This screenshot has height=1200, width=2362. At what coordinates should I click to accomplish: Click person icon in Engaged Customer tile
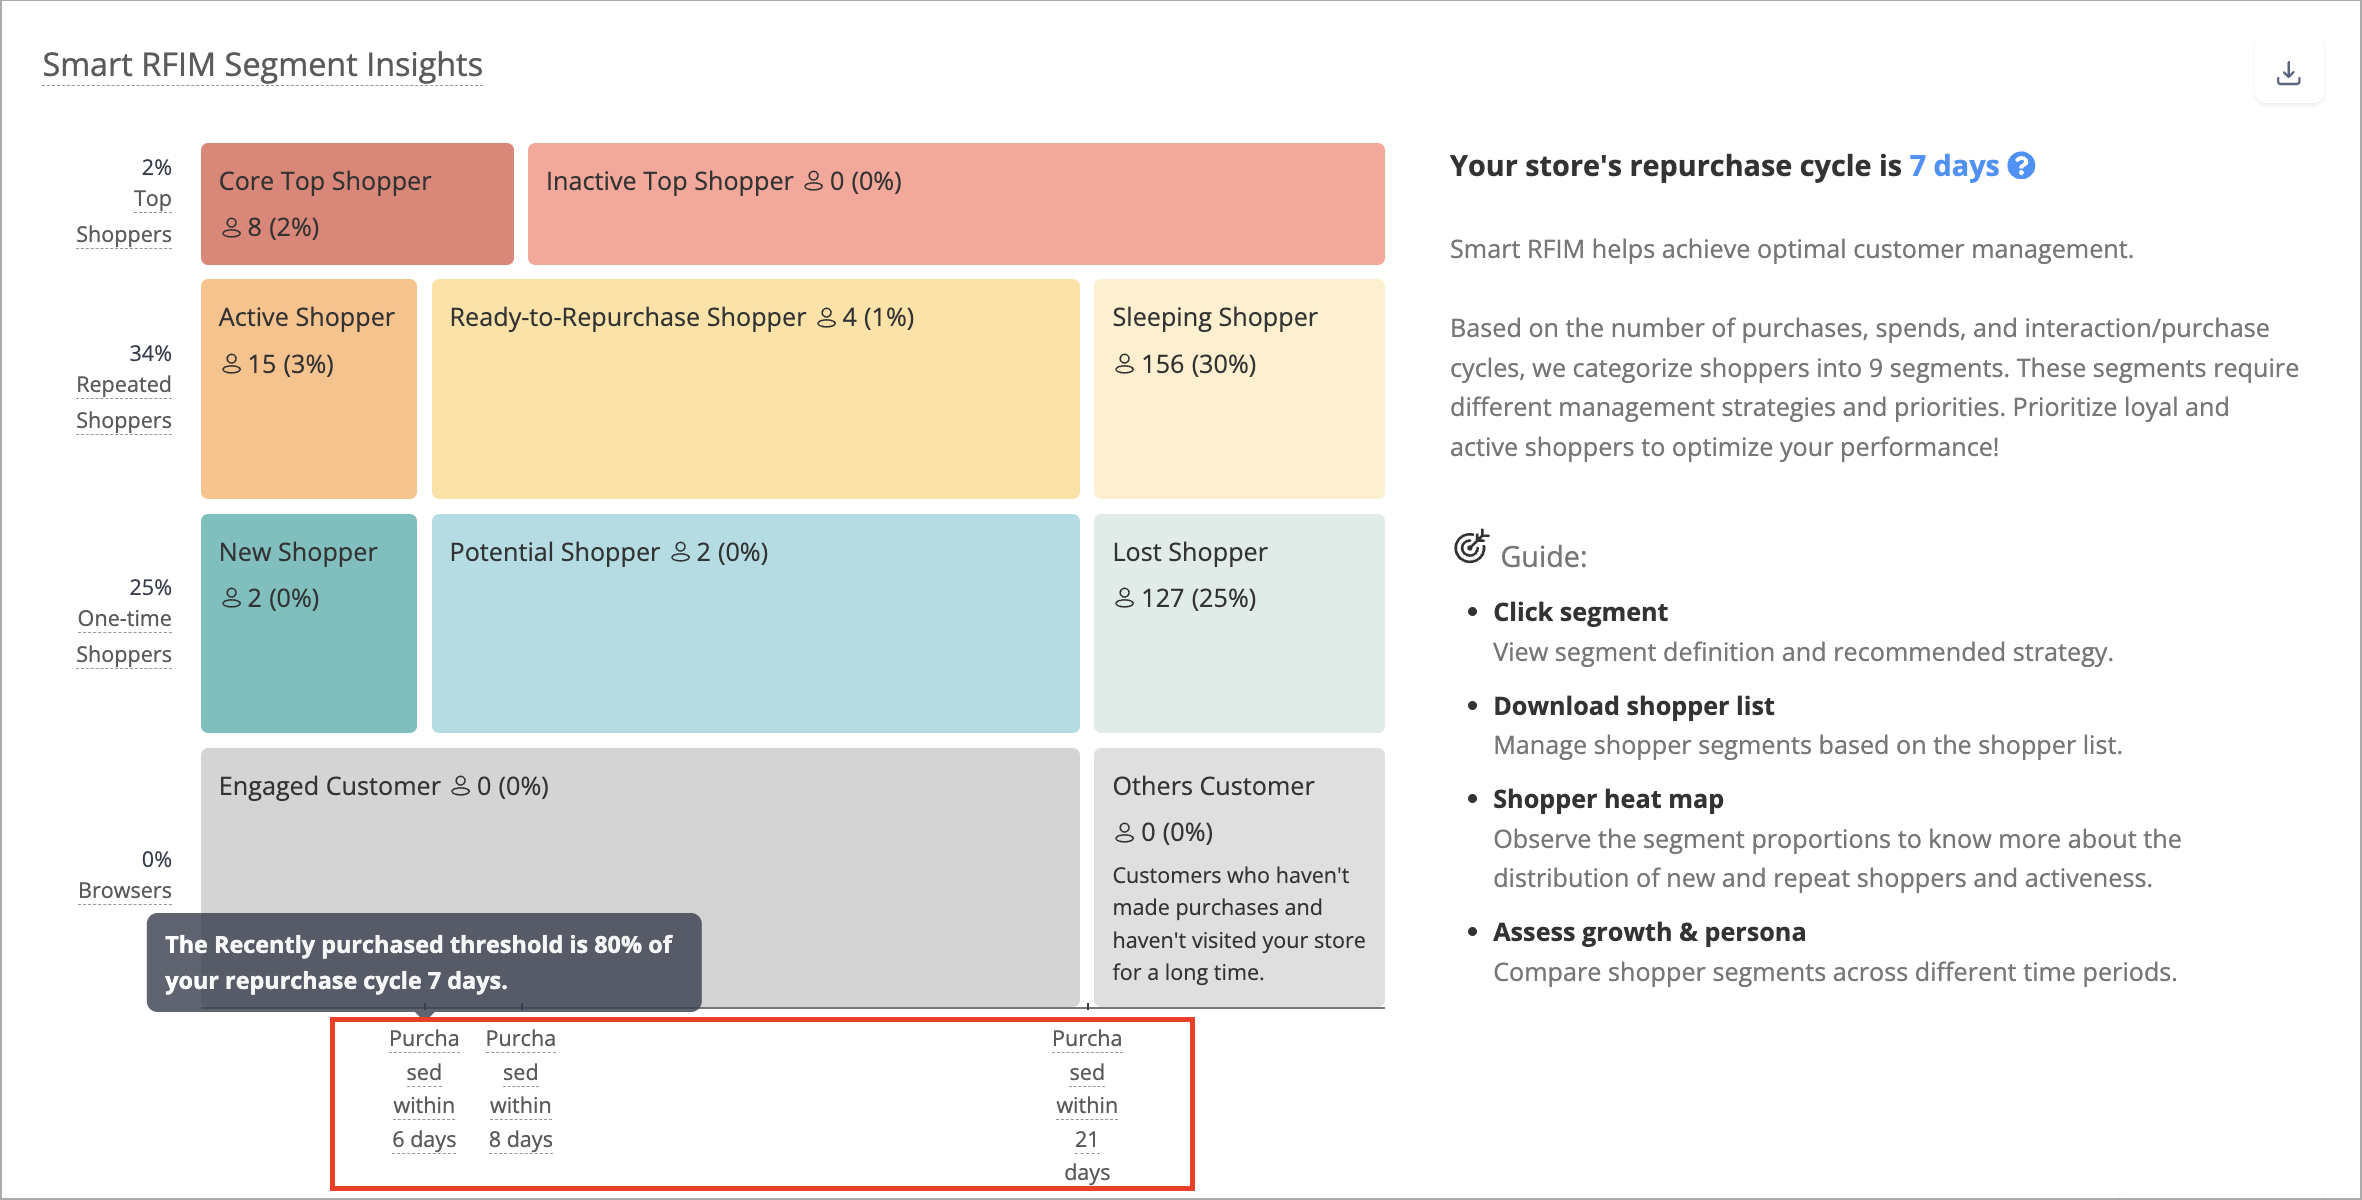point(460,787)
